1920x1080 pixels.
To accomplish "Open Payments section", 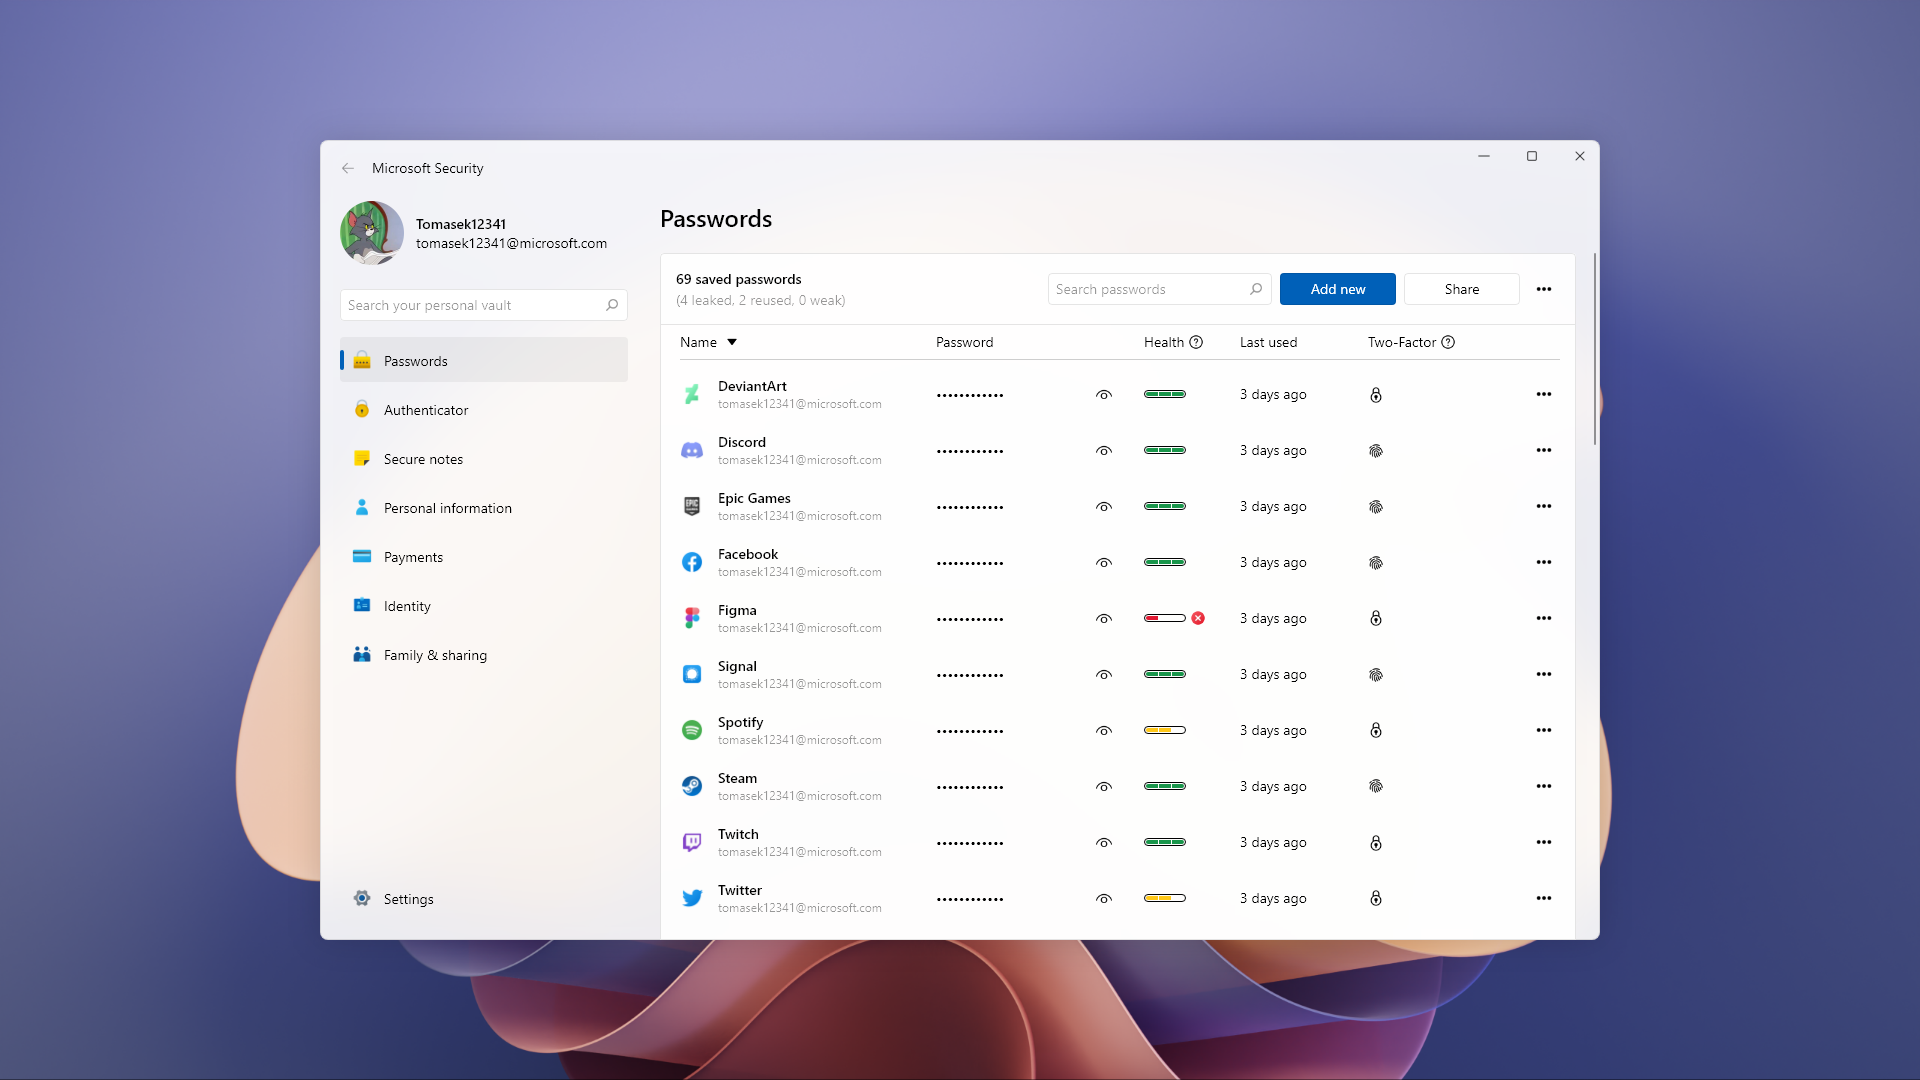I will 484,557.
